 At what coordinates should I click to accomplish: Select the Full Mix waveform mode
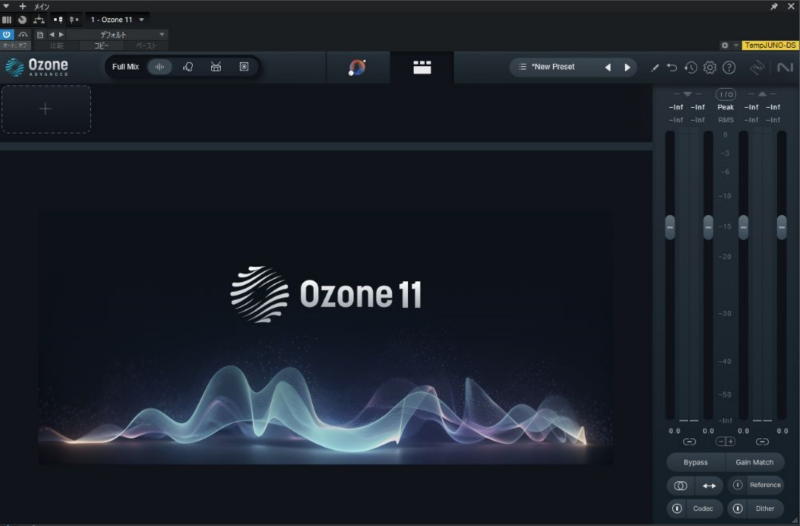pyautogui.click(x=159, y=67)
